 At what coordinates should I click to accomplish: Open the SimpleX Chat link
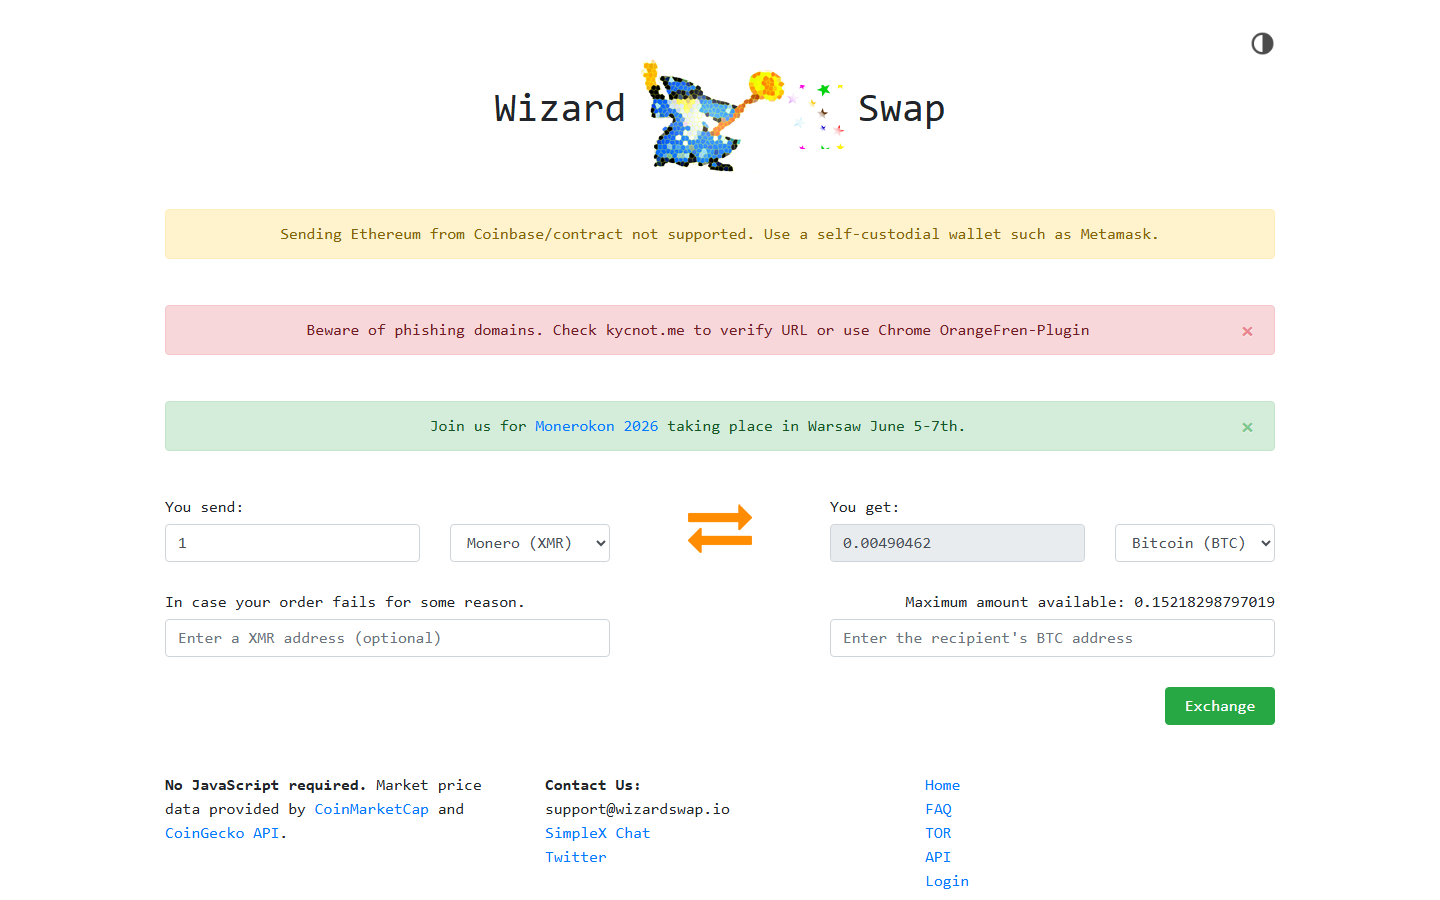(x=597, y=833)
